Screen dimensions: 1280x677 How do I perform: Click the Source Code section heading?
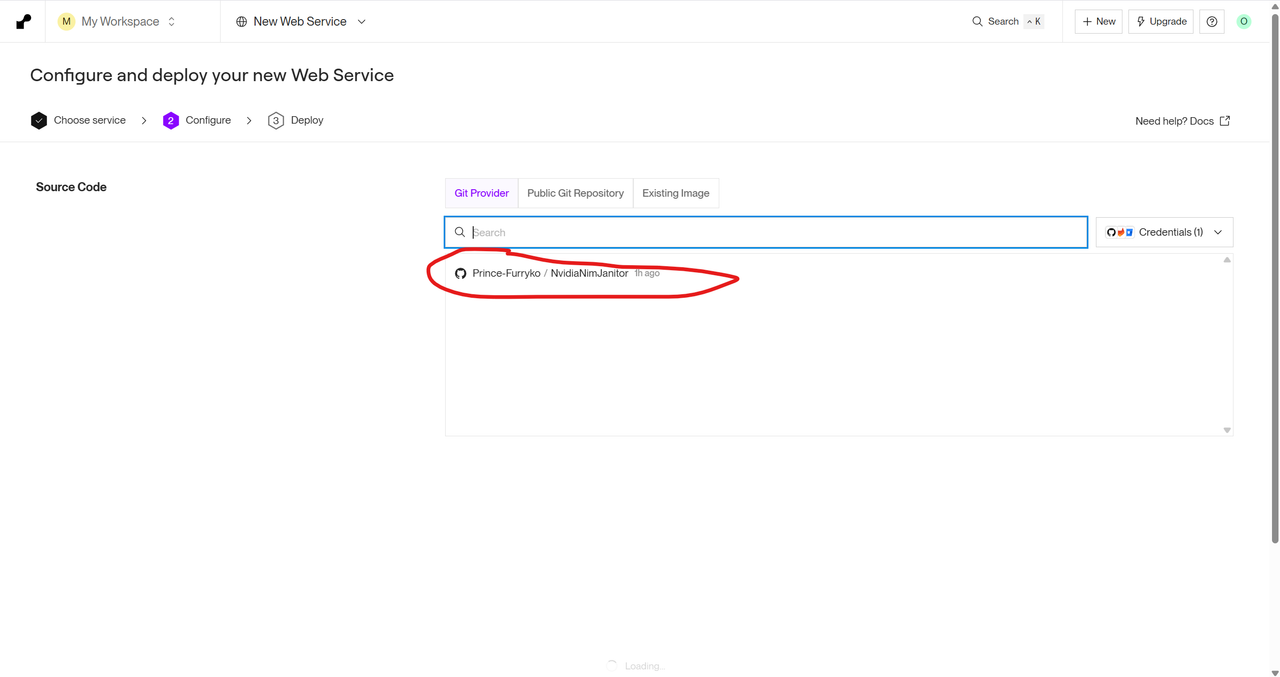click(71, 187)
